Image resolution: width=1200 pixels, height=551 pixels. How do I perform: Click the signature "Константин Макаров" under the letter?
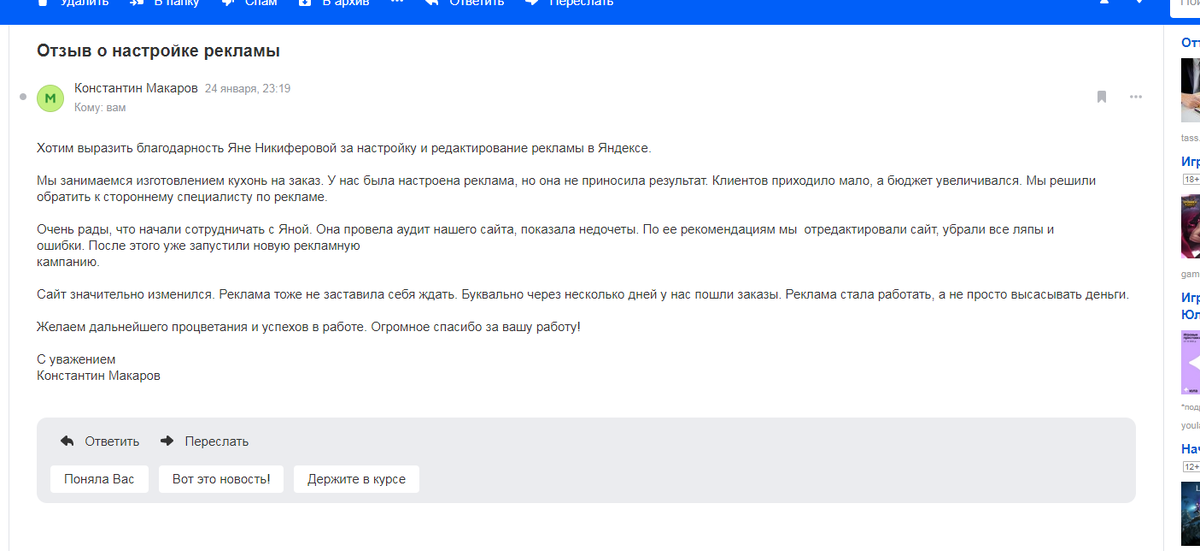click(x=98, y=376)
